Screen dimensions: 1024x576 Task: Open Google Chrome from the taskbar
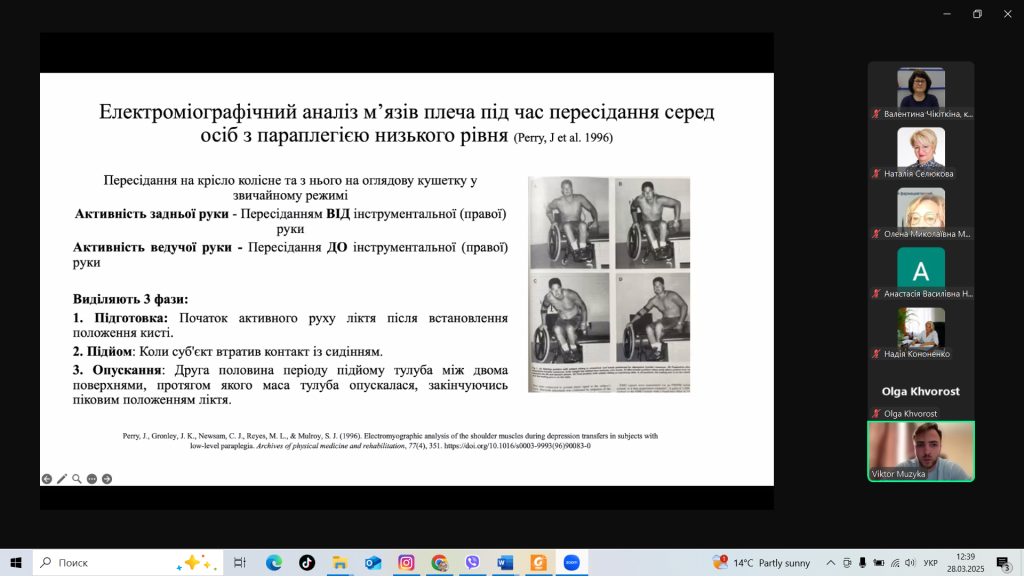pos(440,562)
